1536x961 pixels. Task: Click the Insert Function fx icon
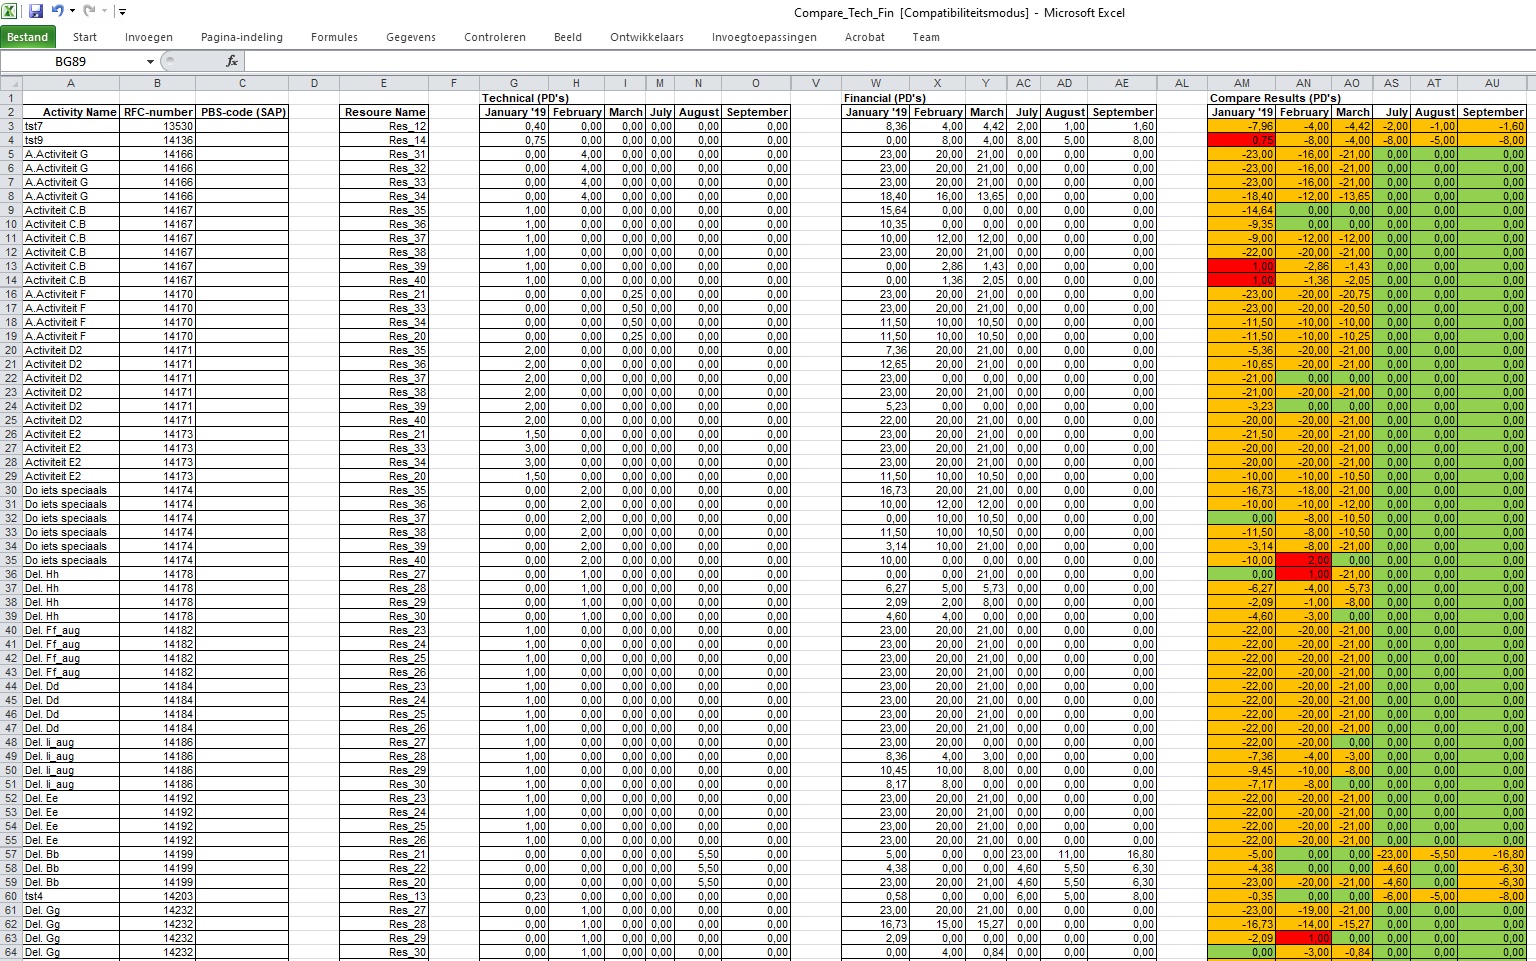pyautogui.click(x=232, y=61)
